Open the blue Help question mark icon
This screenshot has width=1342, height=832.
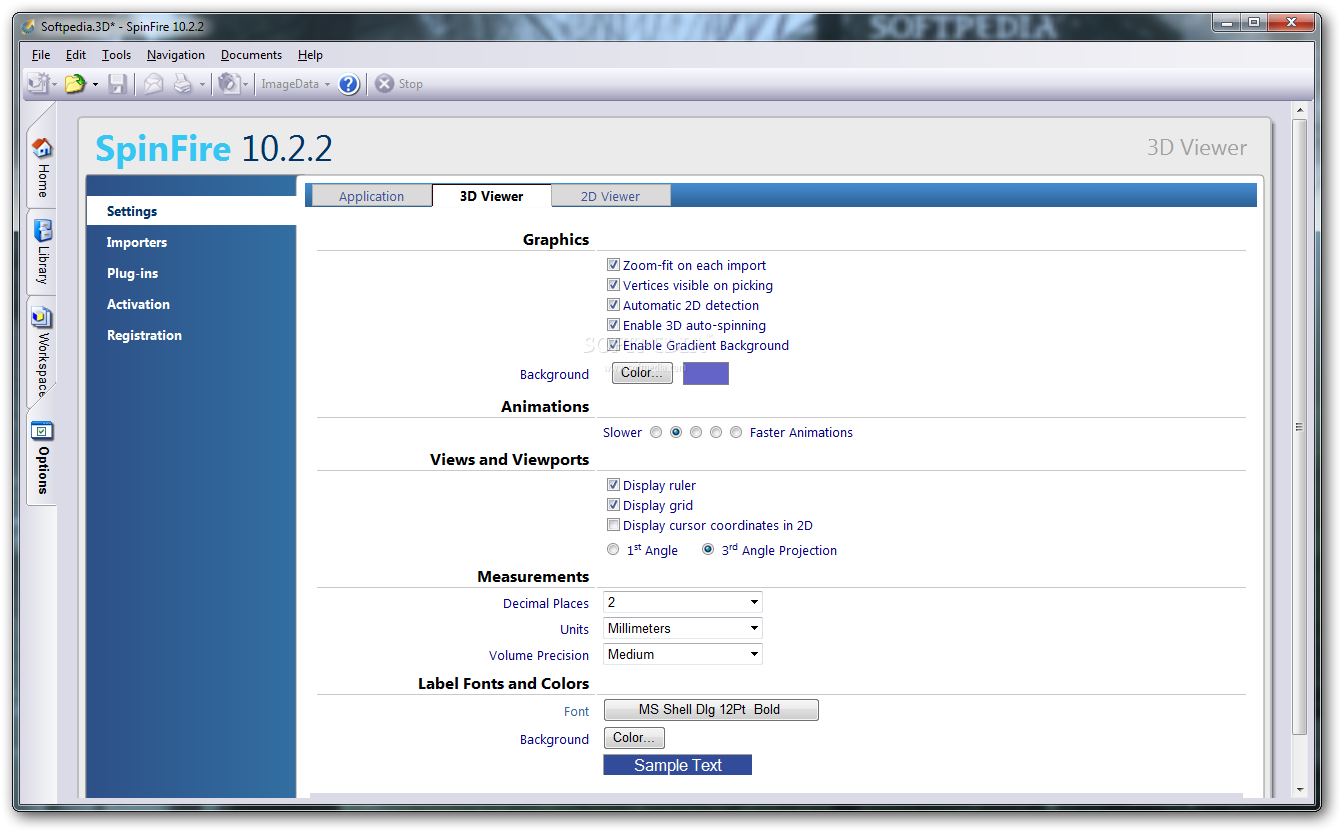pos(348,84)
